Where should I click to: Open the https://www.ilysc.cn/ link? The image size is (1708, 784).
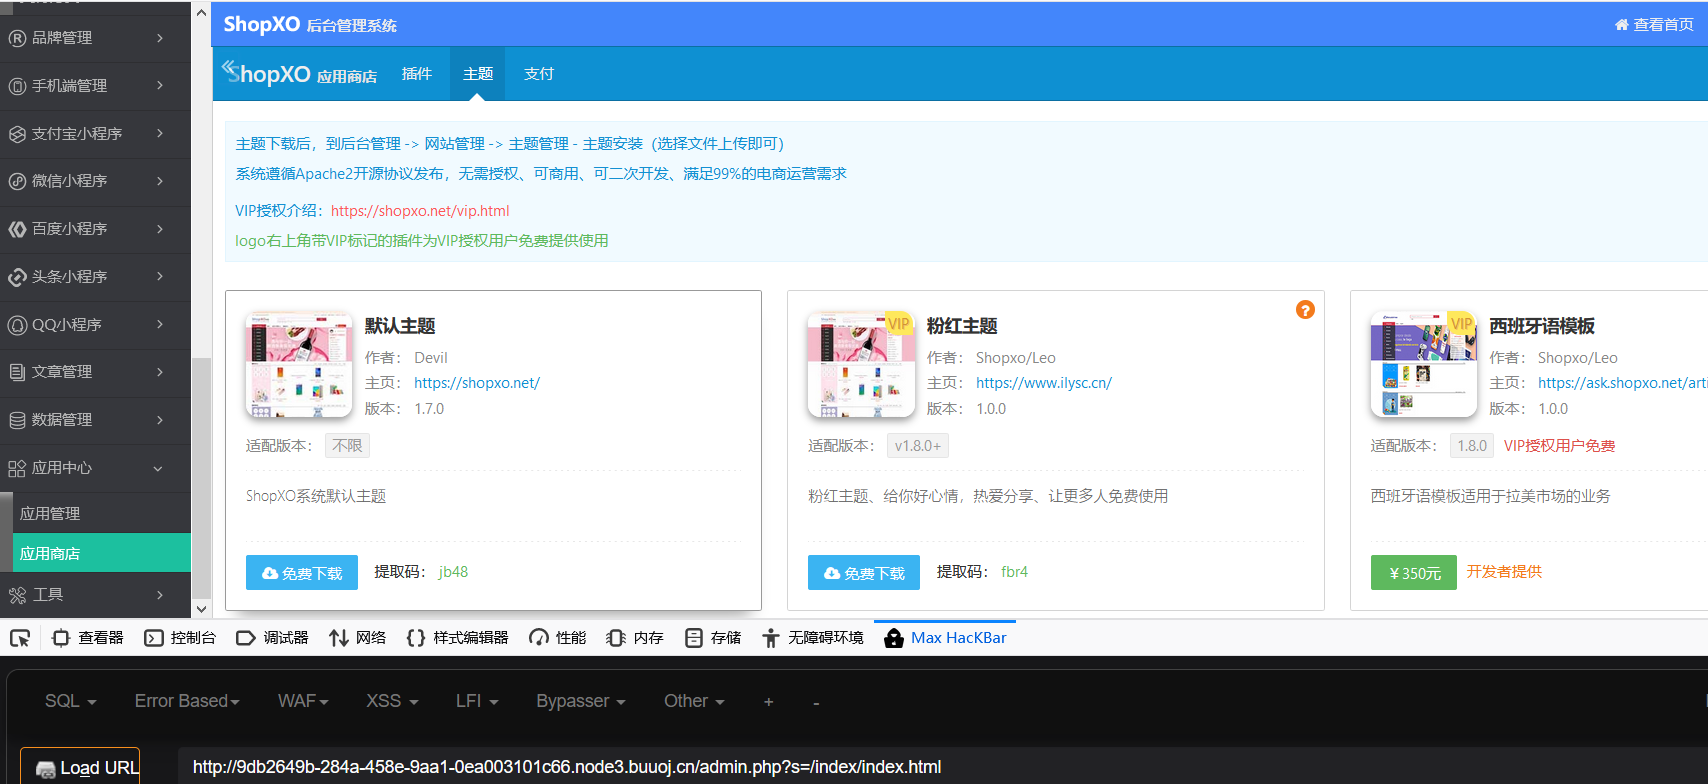[1044, 383]
